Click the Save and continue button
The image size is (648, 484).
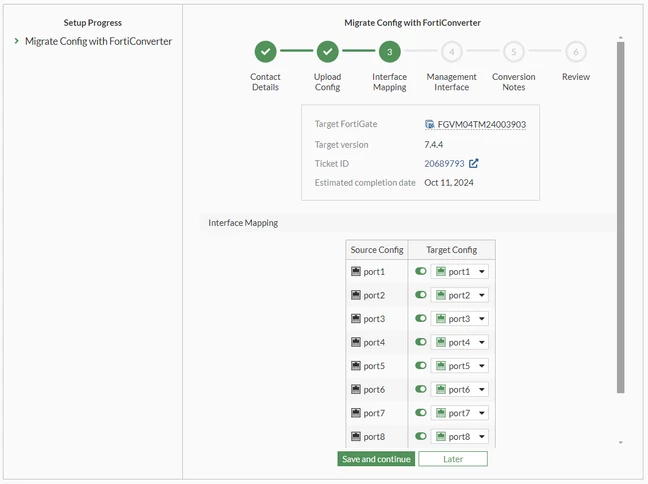[x=376, y=459]
